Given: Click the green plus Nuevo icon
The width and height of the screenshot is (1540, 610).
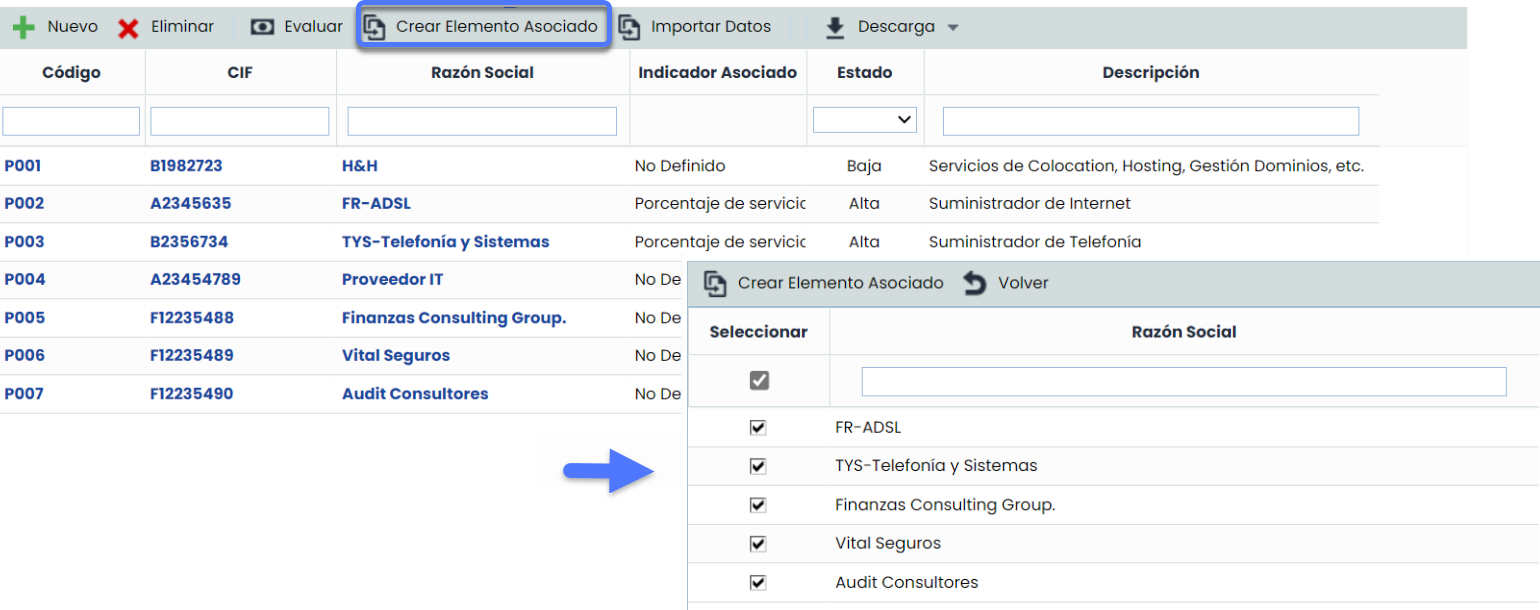Looking at the screenshot, I should 23,28.
